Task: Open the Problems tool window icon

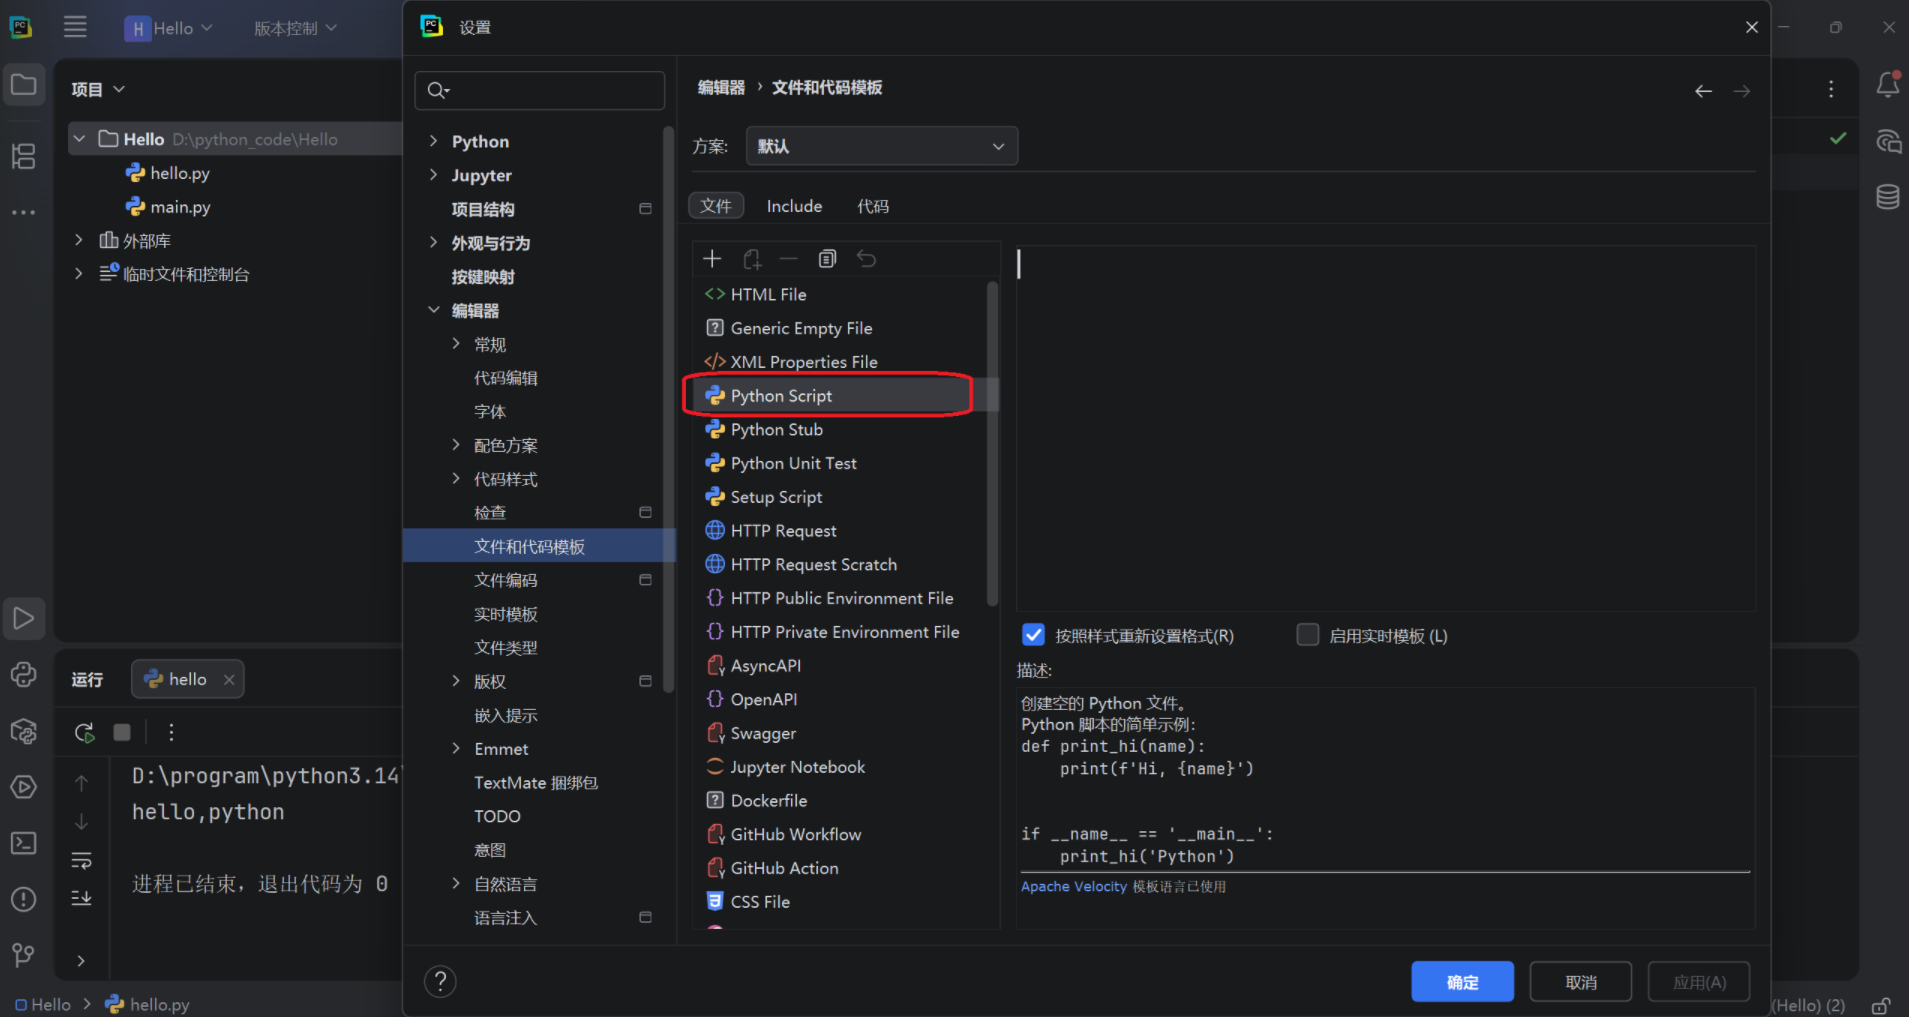Action: click(x=23, y=899)
